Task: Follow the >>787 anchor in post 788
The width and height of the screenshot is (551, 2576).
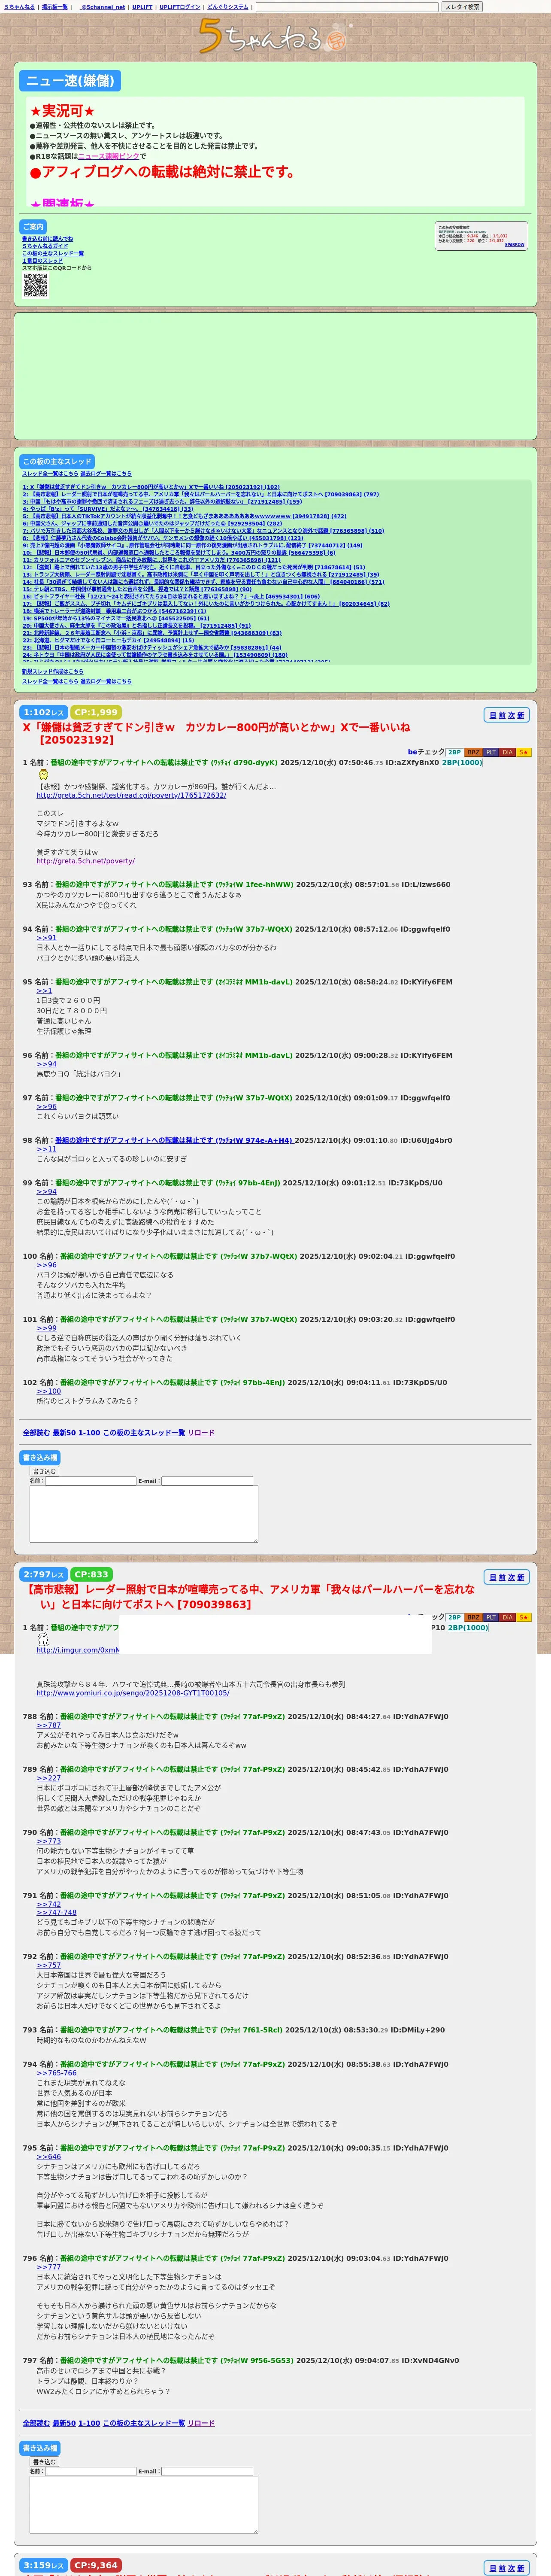Action: pyautogui.click(x=49, y=1725)
